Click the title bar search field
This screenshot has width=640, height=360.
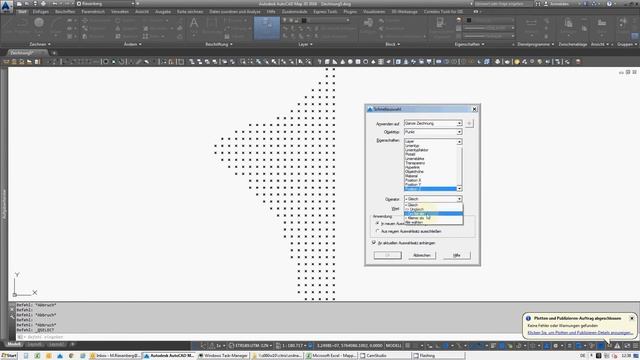(503, 4)
